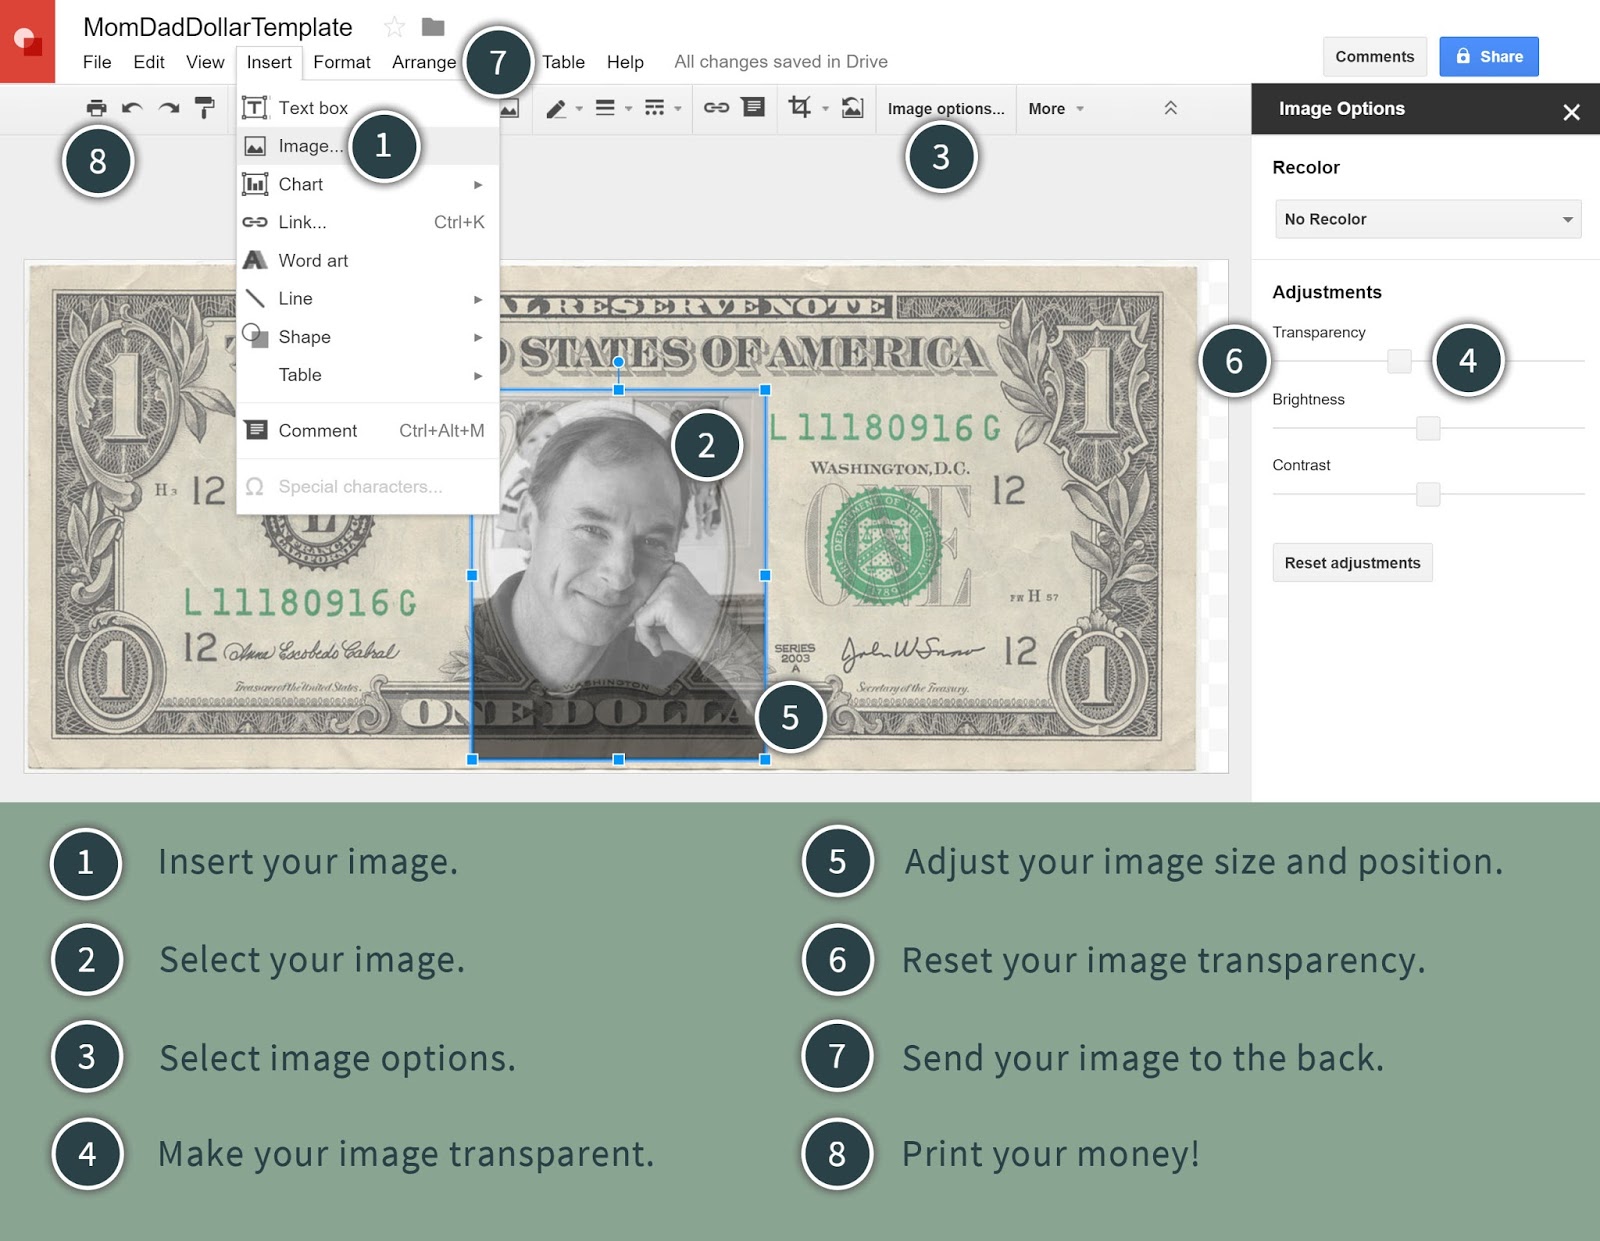This screenshot has height=1241, width=1600.
Task: Open the Arrange menu
Action: [x=424, y=62]
